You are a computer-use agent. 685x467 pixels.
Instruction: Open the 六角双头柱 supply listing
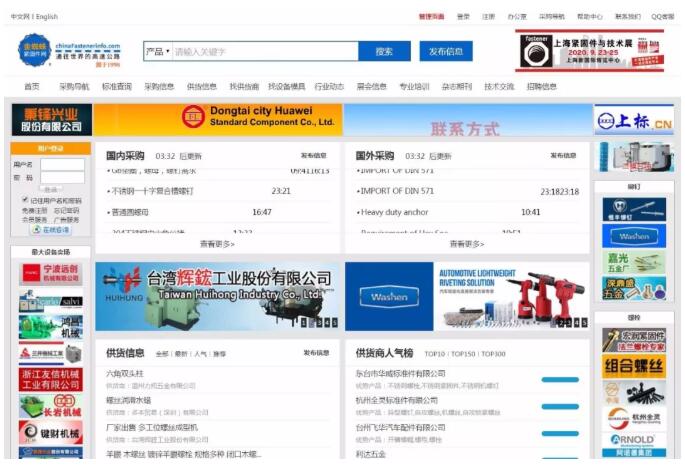pyautogui.click(x=125, y=374)
